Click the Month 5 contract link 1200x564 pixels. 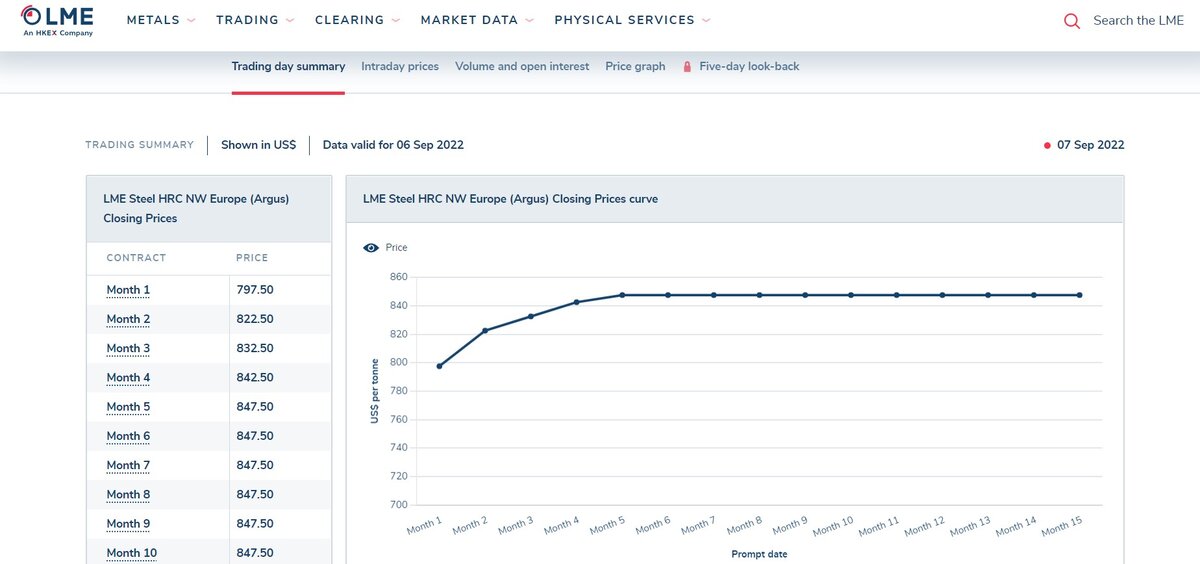pyautogui.click(x=128, y=407)
